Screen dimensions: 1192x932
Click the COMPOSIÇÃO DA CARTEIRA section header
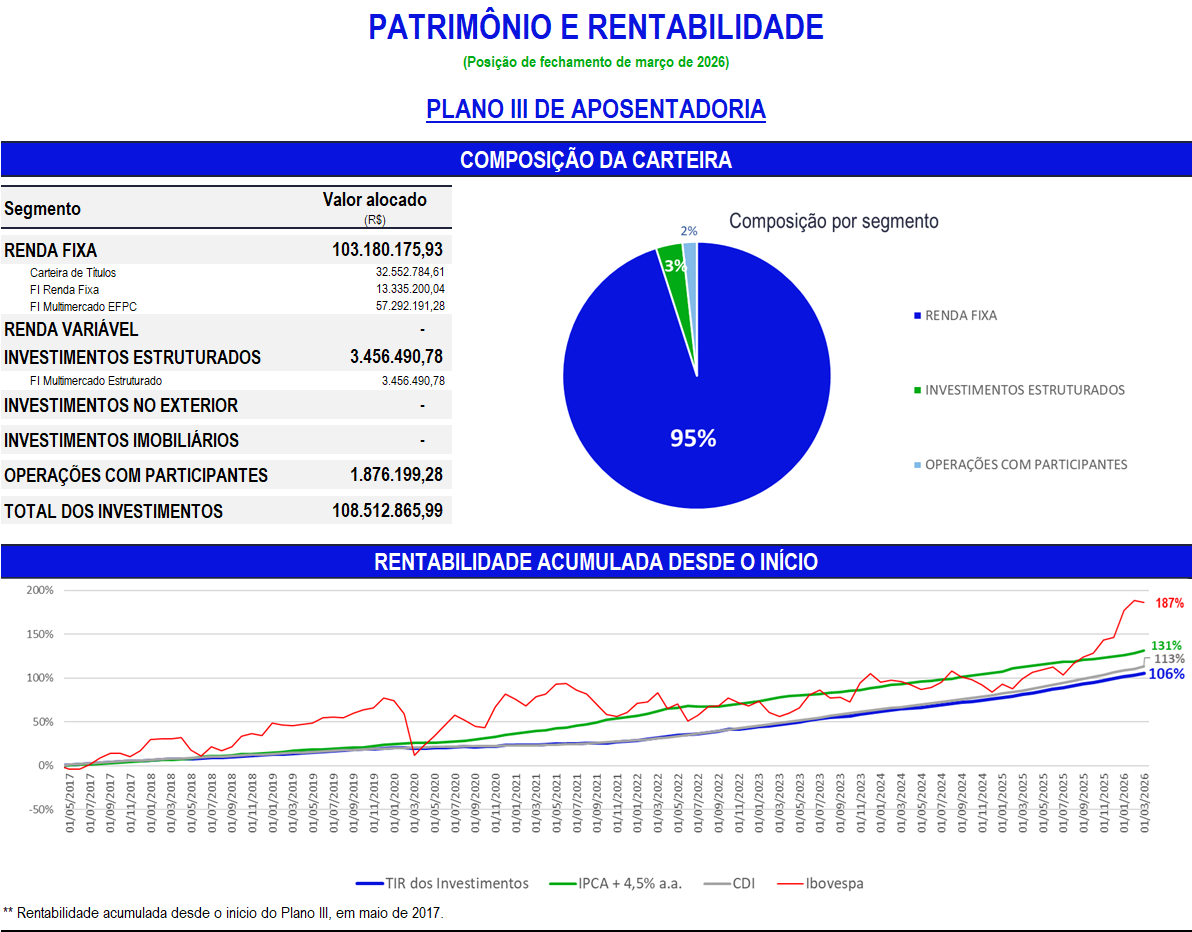coord(595,160)
